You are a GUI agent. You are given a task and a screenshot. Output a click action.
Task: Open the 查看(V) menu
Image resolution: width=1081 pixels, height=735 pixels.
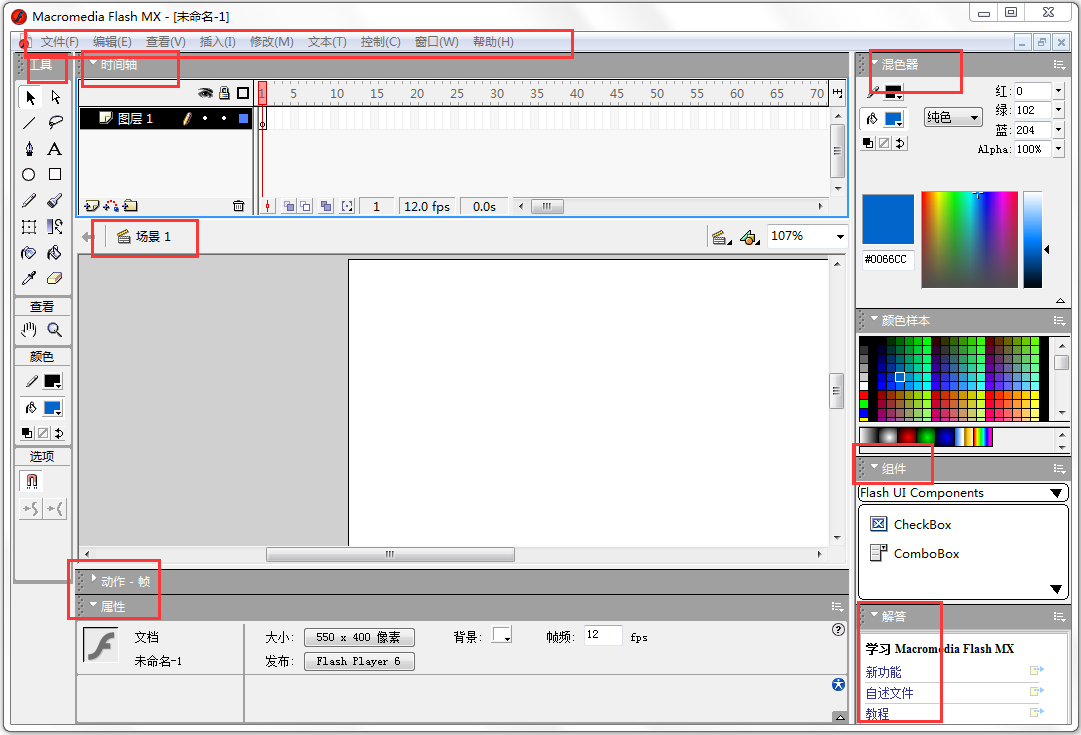(x=165, y=42)
